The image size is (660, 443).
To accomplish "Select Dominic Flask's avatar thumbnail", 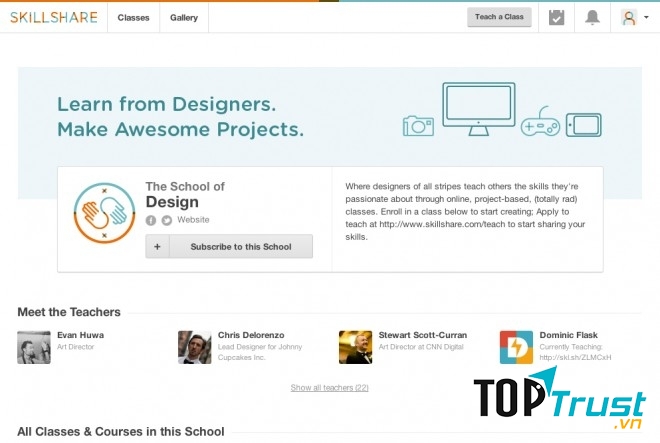I will click(516, 347).
